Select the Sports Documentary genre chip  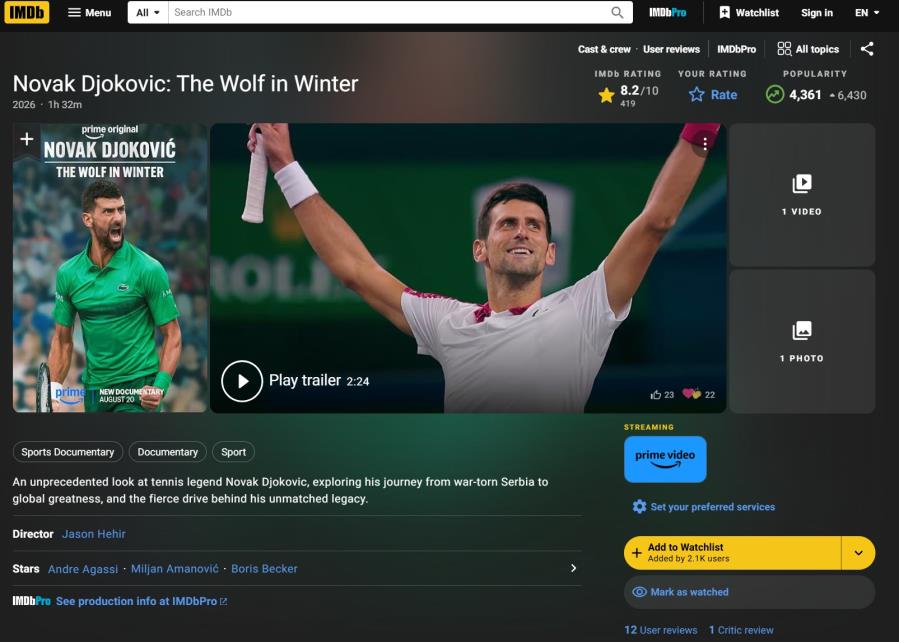tap(68, 452)
